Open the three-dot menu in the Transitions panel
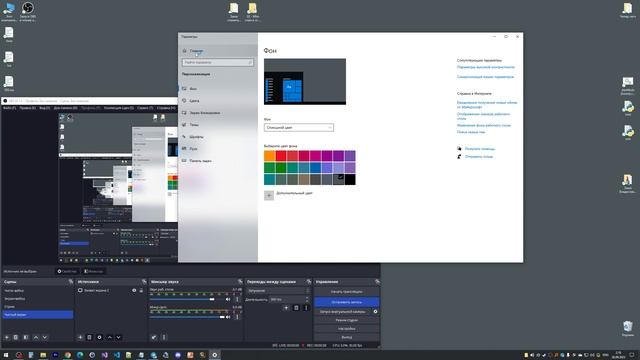Viewport: 640px width, 360px height. click(306, 308)
